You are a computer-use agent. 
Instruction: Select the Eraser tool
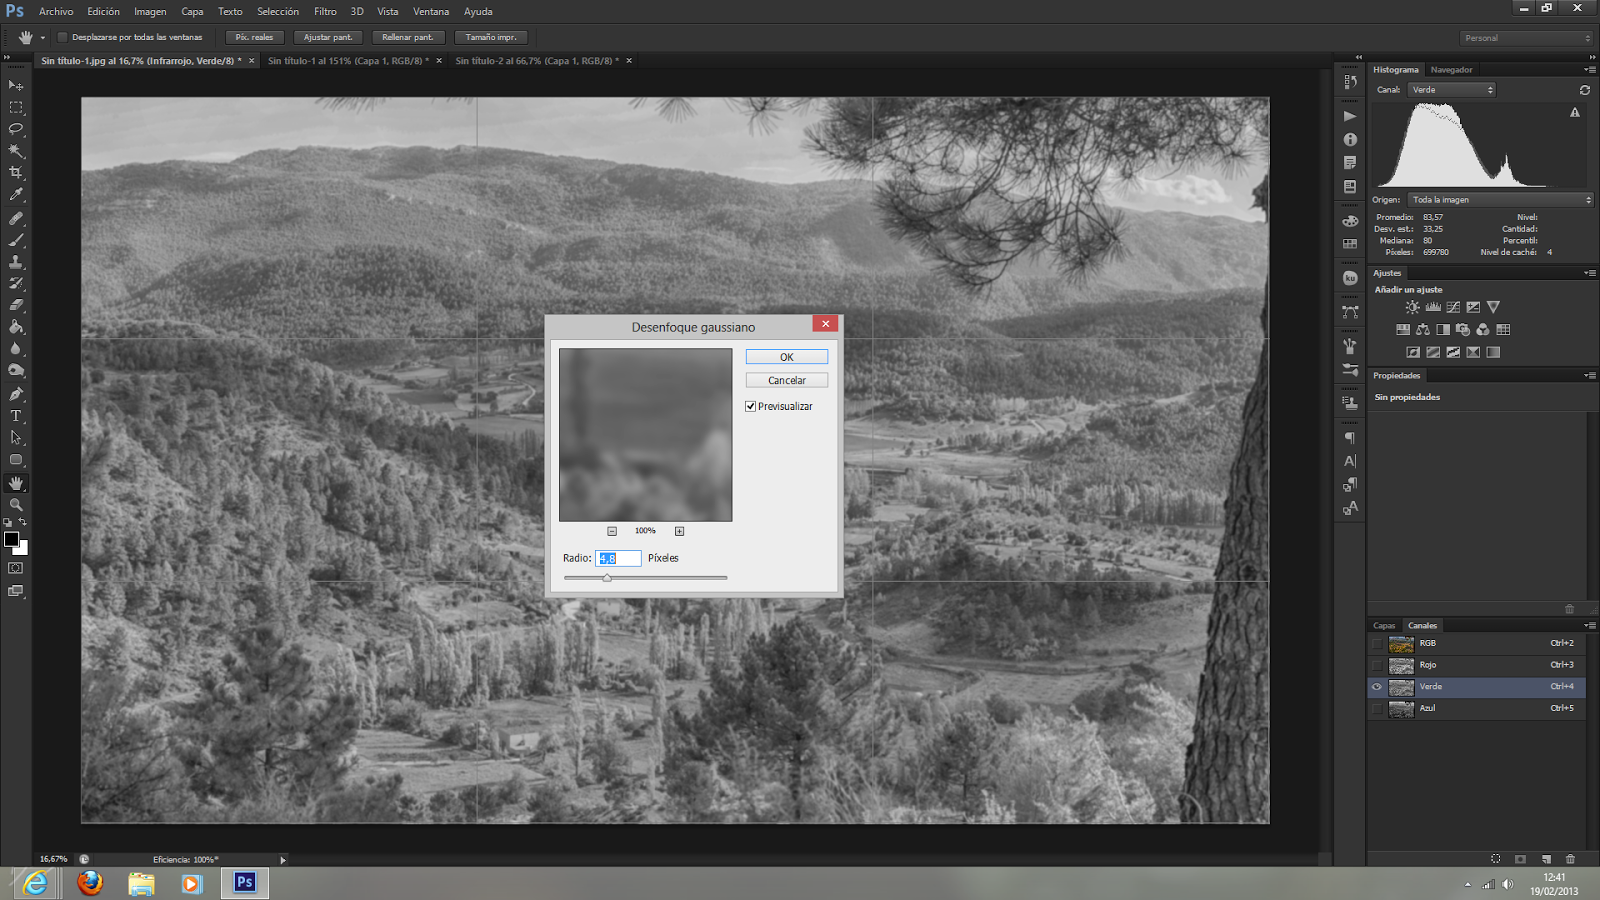pyautogui.click(x=16, y=305)
